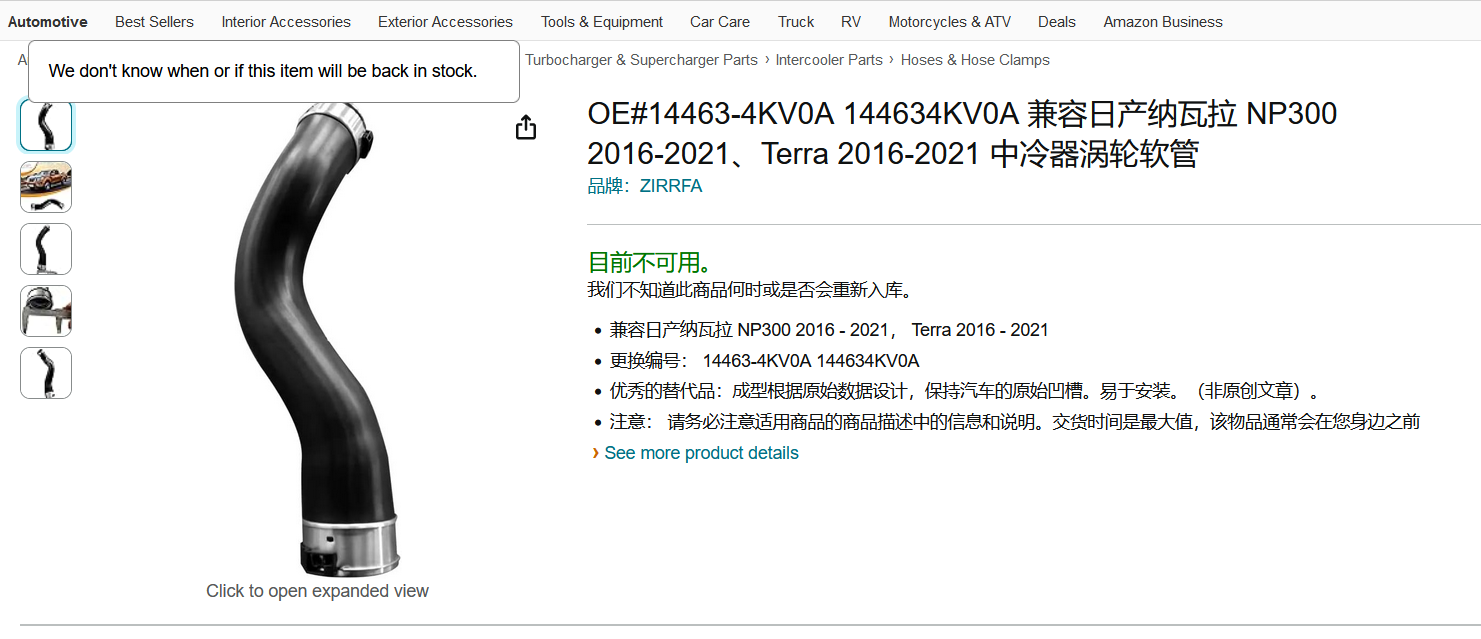Click bullet text 更换编号: 14463-4KV0A 144634KV0A

tap(764, 361)
